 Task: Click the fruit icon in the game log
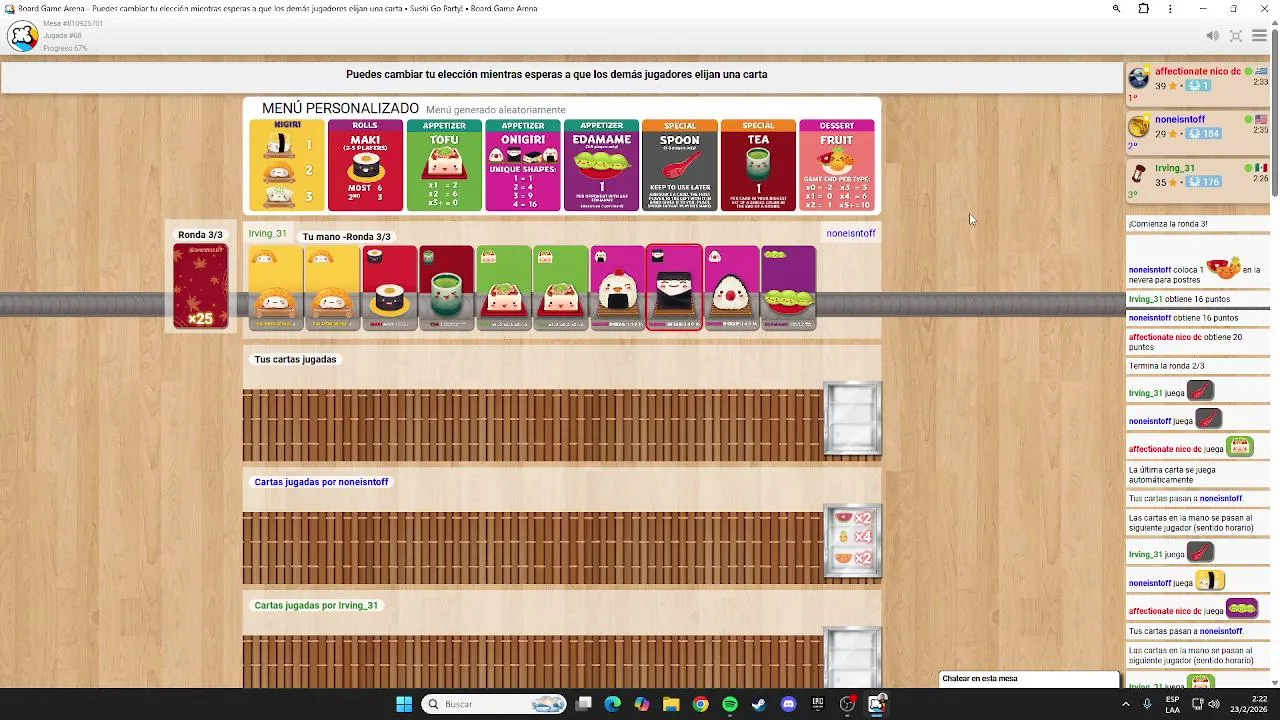[x=1225, y=267]
